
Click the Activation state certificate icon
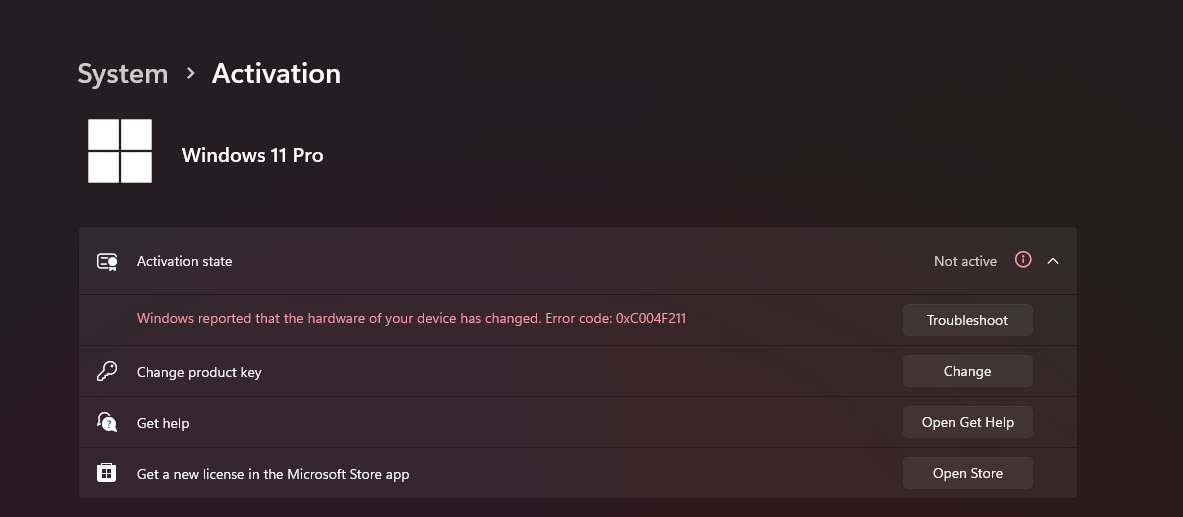coord(107,261)
